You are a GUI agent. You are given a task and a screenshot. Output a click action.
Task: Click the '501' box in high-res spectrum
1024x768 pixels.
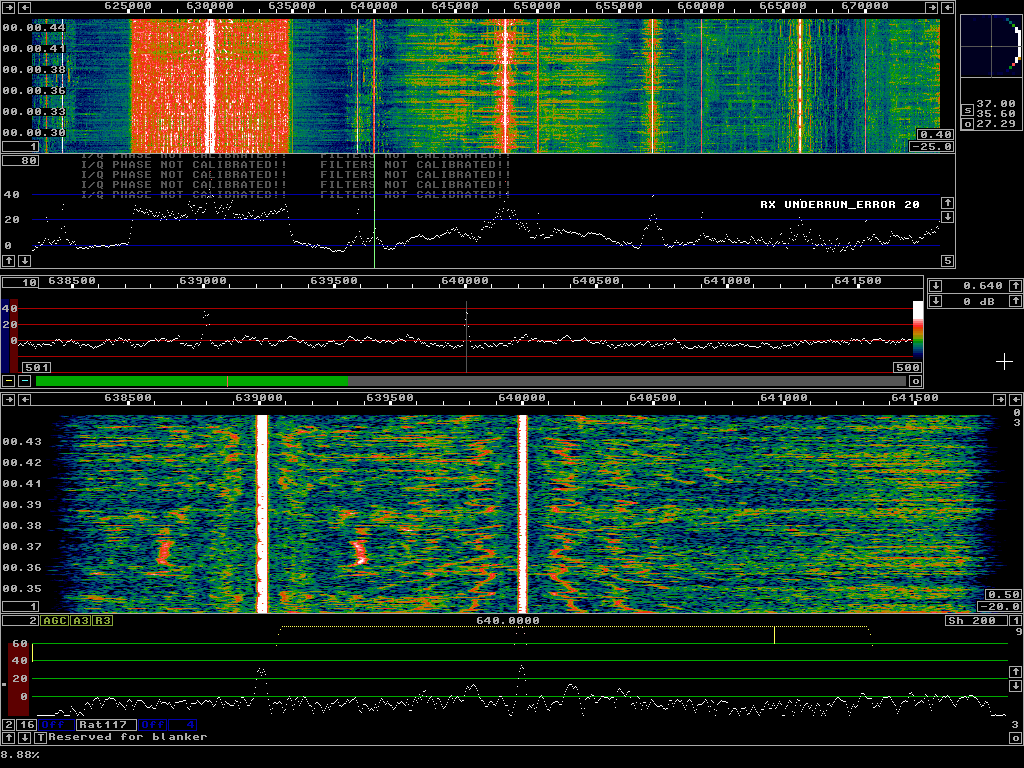click(37, 368)
